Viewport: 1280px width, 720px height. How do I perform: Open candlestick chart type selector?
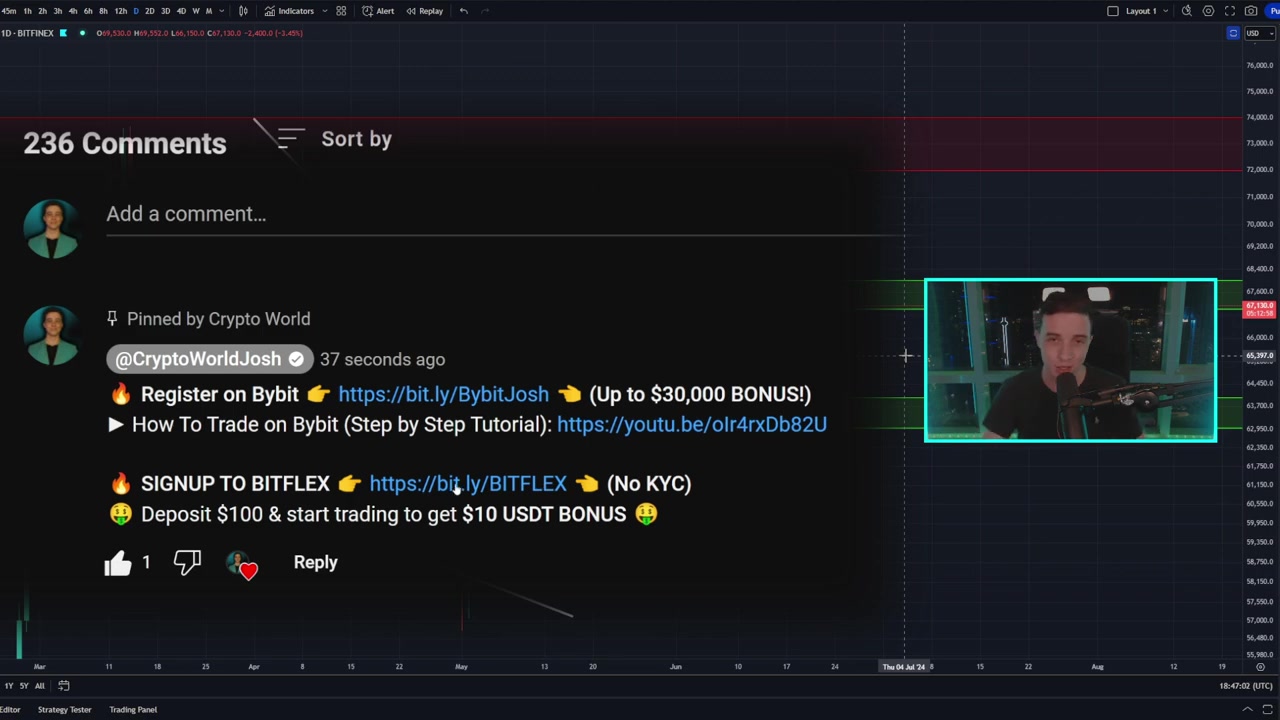(243, 11)
